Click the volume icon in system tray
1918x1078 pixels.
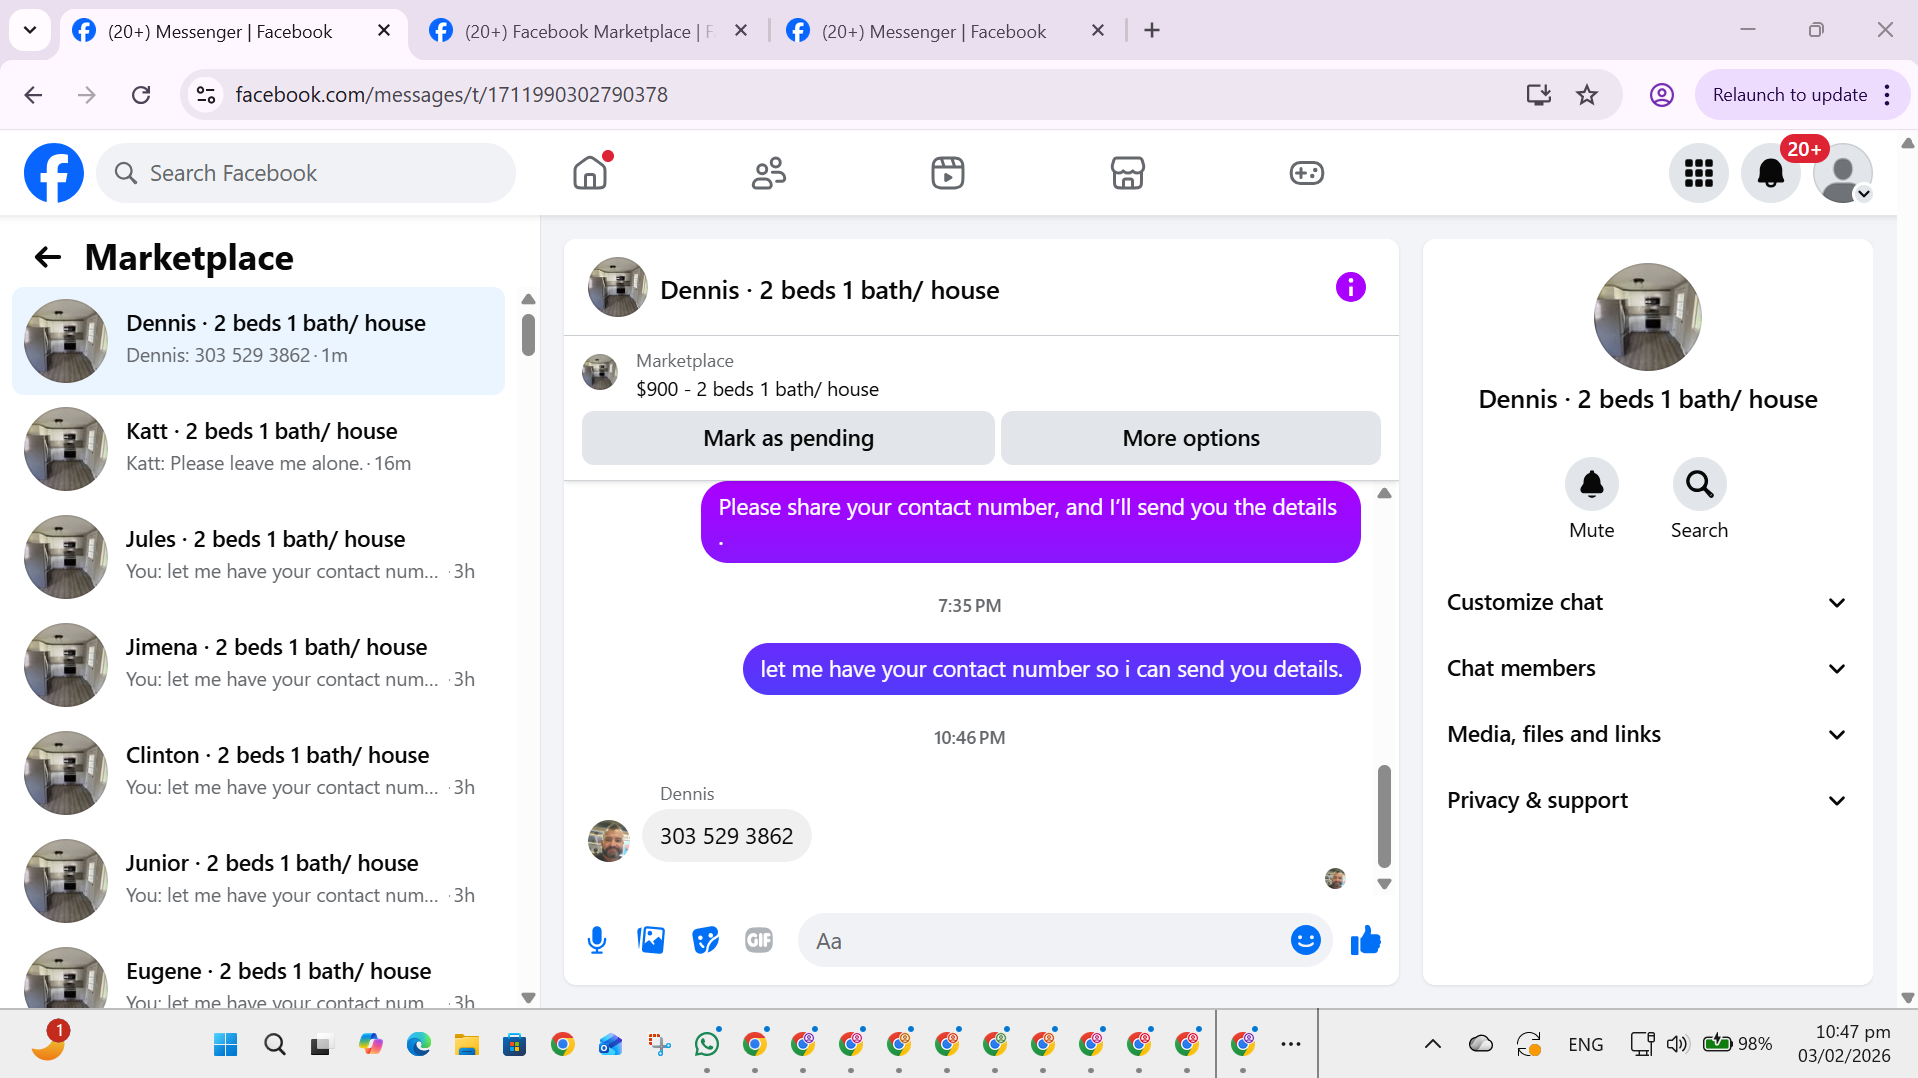tap(1677, 1045)
